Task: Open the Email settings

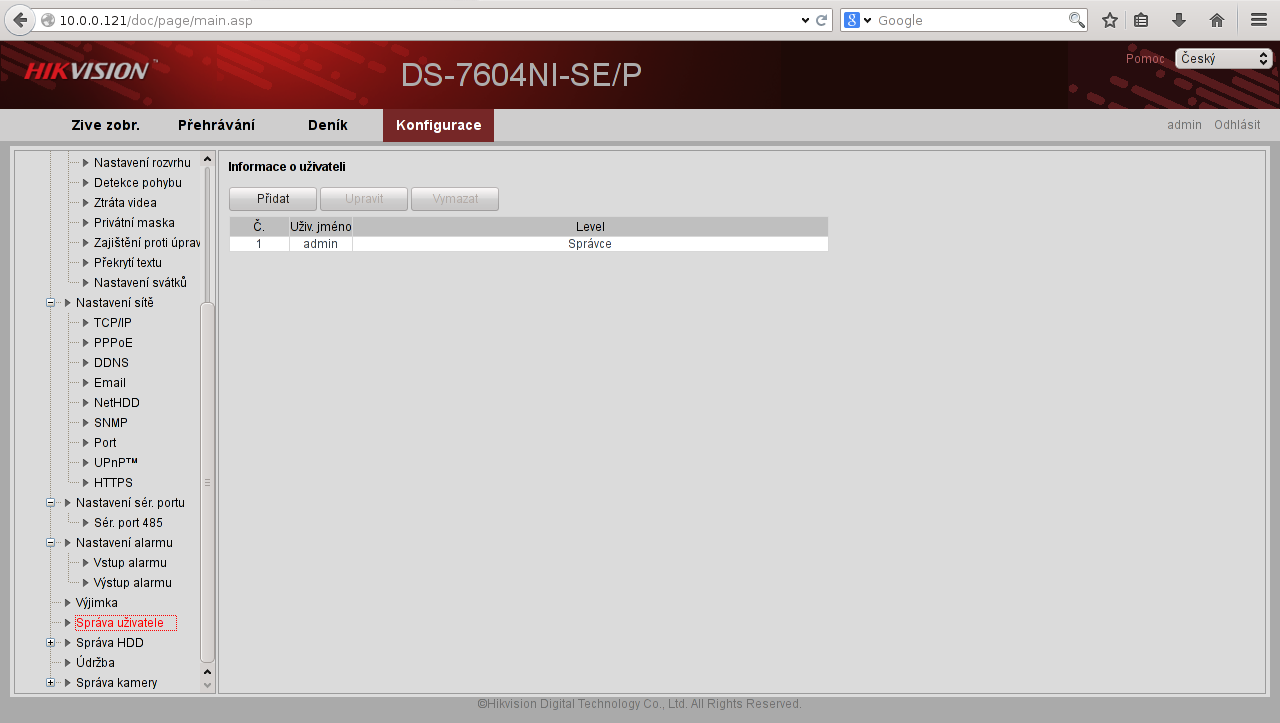Action: click(110, 383)
